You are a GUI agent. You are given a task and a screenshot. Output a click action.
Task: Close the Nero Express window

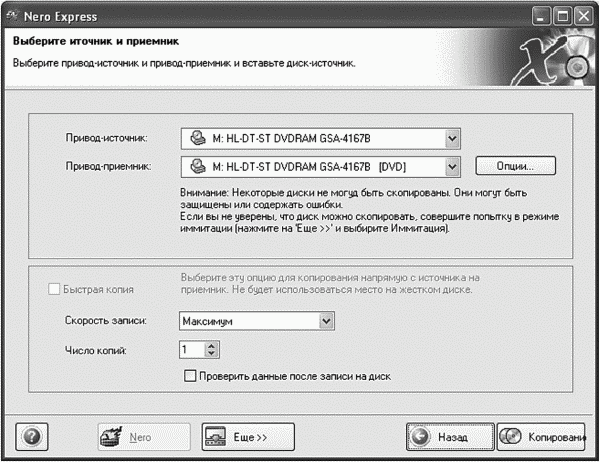[584, 16]
